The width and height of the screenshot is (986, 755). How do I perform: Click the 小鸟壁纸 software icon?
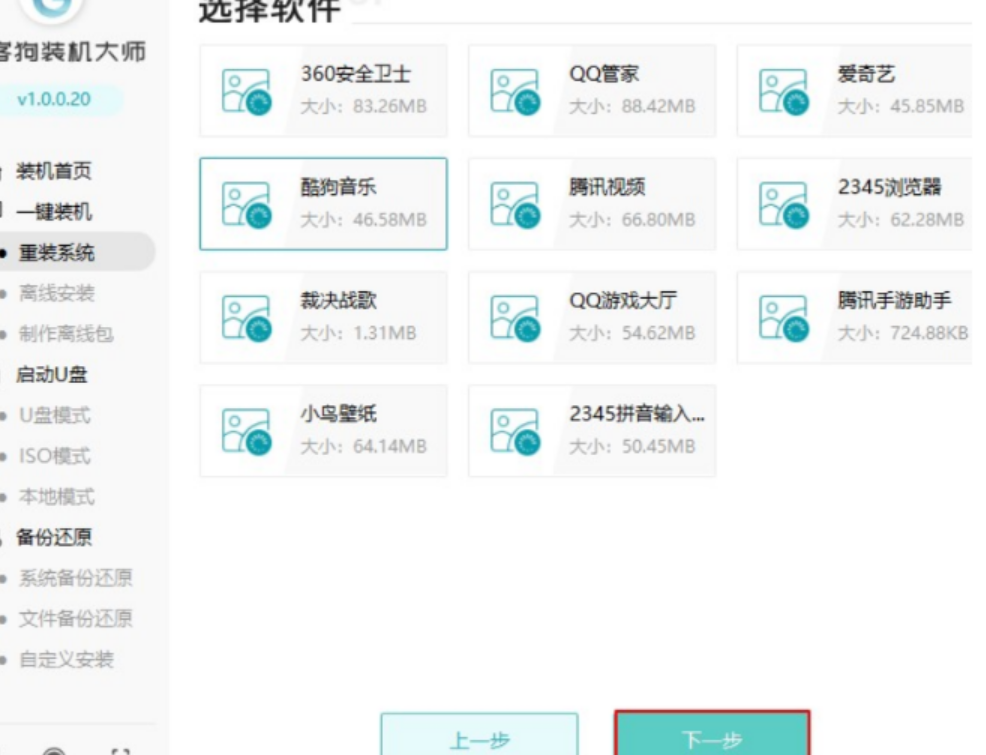coord(246,432)
